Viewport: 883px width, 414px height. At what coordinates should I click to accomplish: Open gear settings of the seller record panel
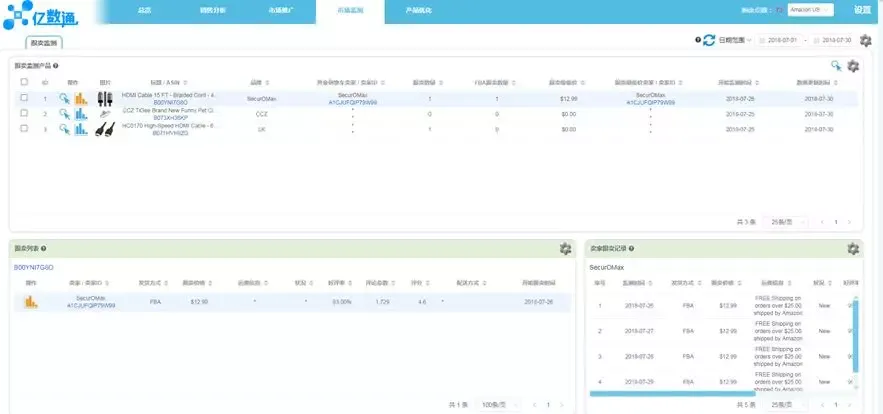(853, 248)
